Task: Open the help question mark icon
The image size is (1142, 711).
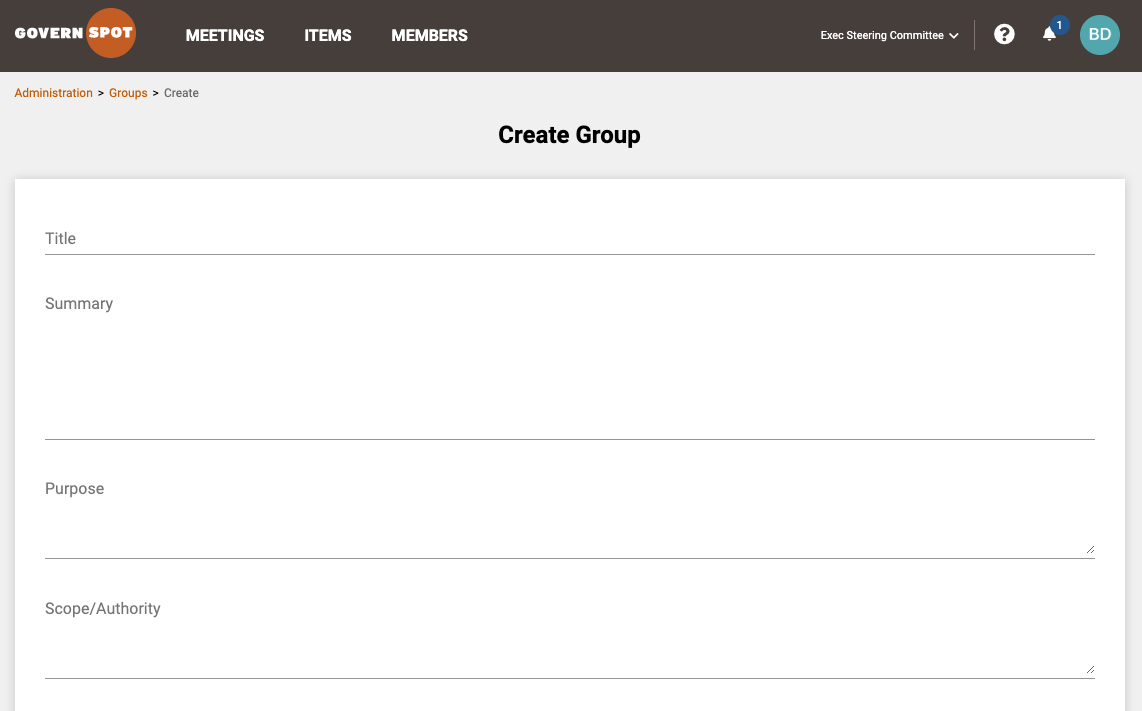Action: click(1004, 34)
